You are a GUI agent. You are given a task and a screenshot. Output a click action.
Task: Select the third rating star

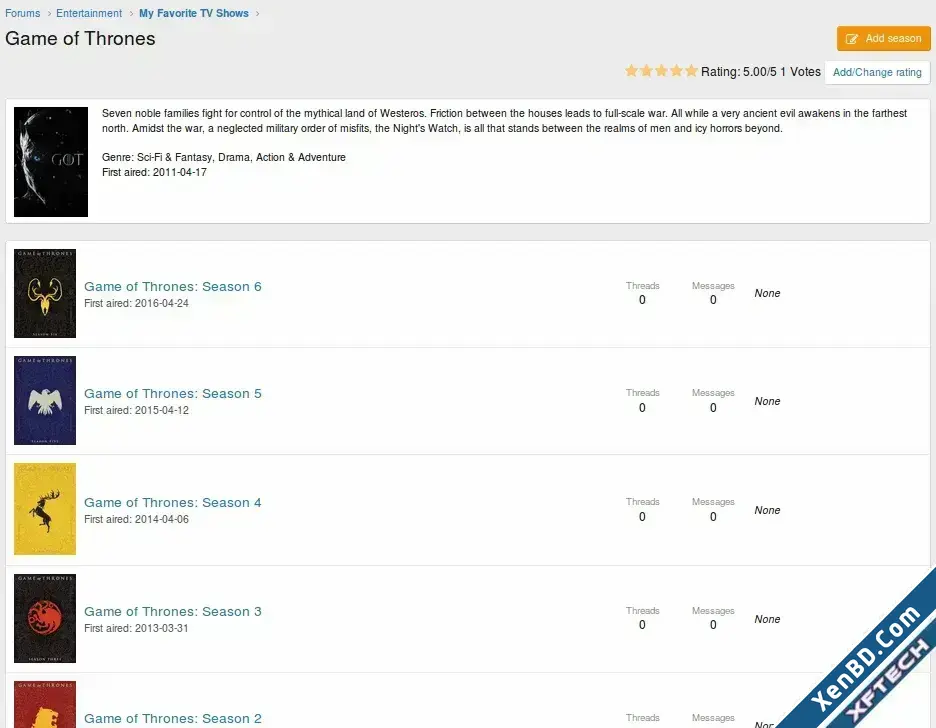[661, 71]
